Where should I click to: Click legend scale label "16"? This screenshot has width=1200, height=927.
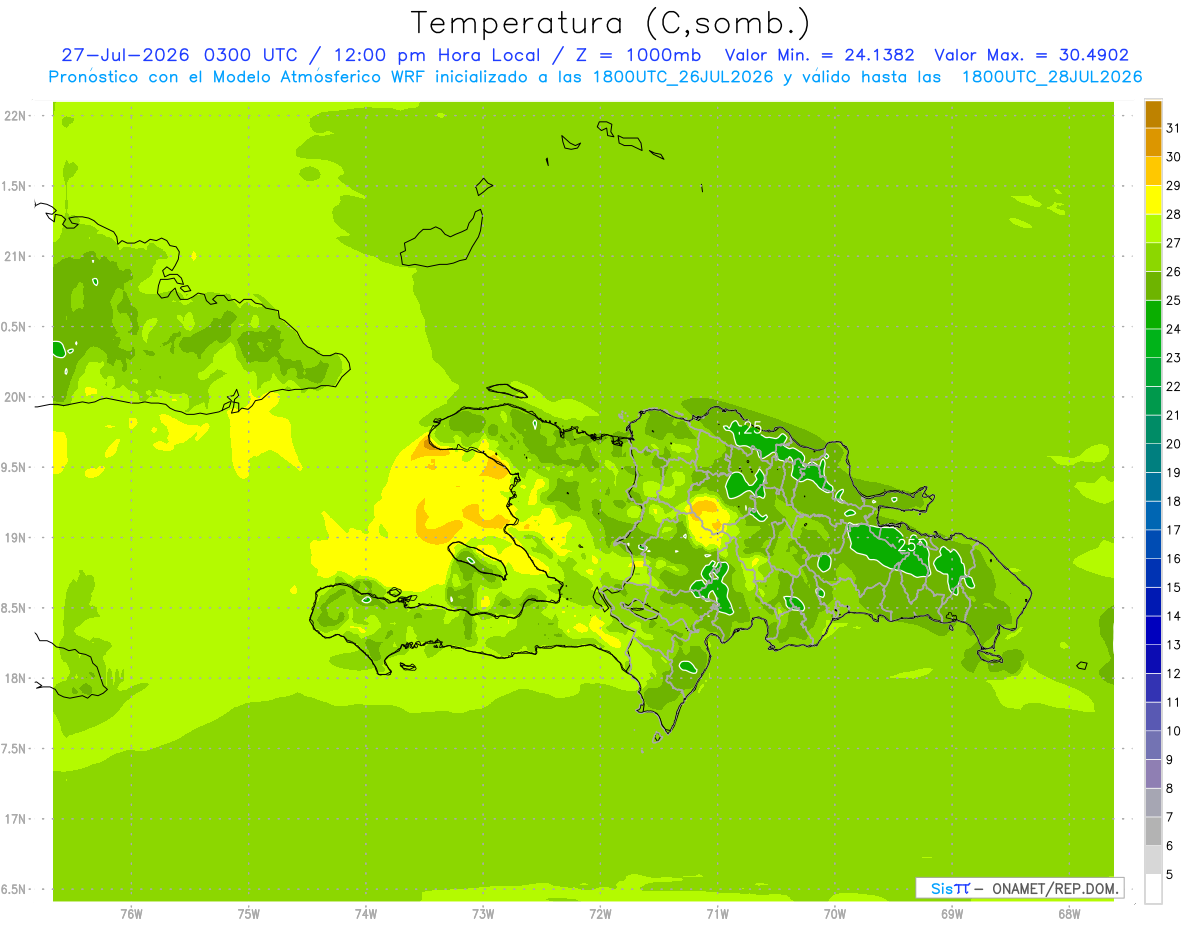(x=1173, y=559)
